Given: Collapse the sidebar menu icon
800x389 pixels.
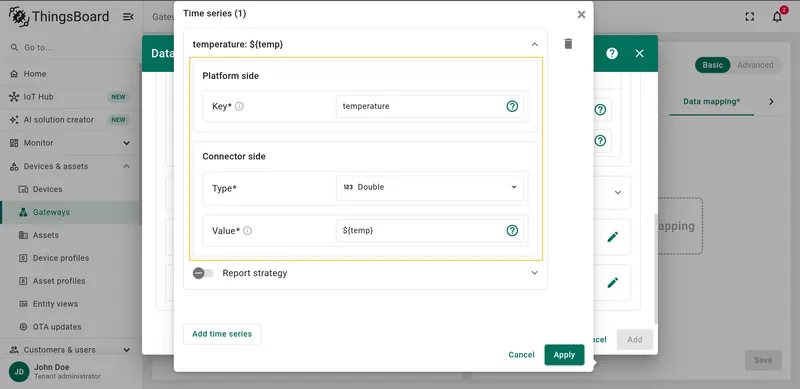Looking at the screenshot, I should point(128,17).
